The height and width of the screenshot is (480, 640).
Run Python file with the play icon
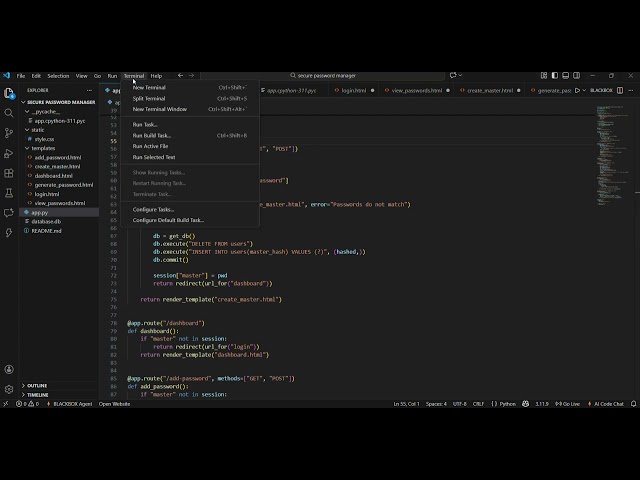(577, 90)
